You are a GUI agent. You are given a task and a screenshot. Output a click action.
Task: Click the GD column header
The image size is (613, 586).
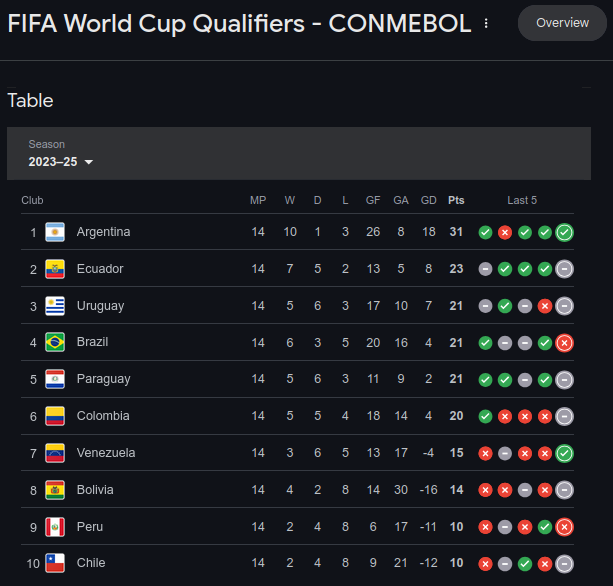pyautogui.click(x=428, y=201)
